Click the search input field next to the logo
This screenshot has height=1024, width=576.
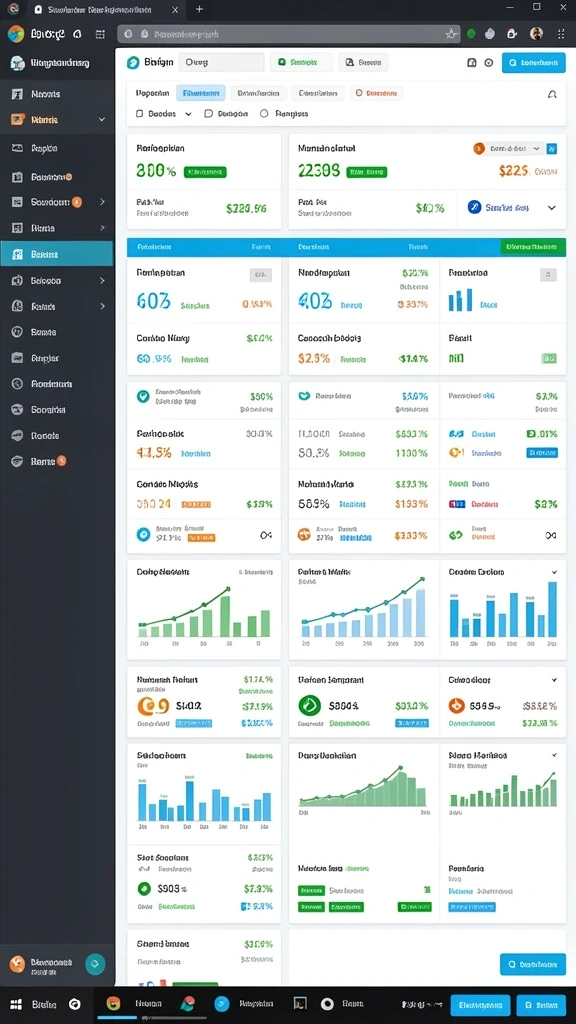click(221, 63)
